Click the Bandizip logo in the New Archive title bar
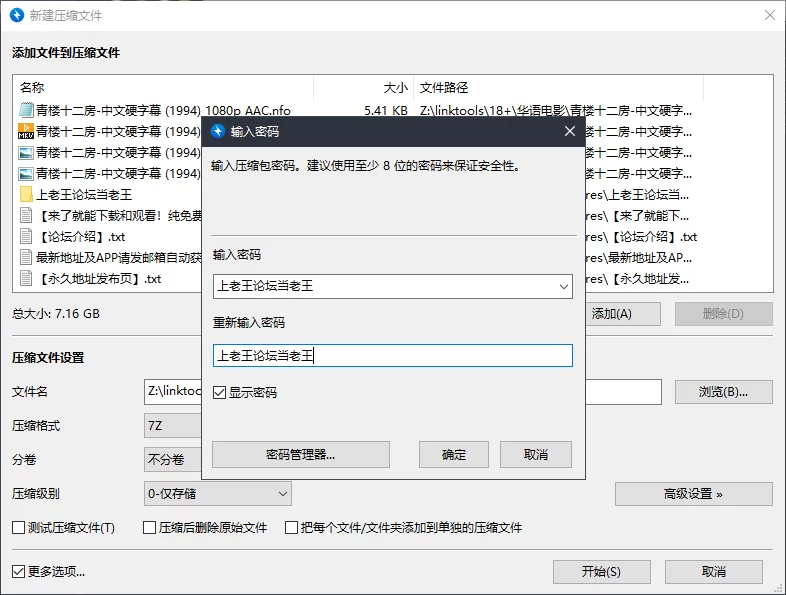The width and height of the screenshot is (786, 595). 17,15
